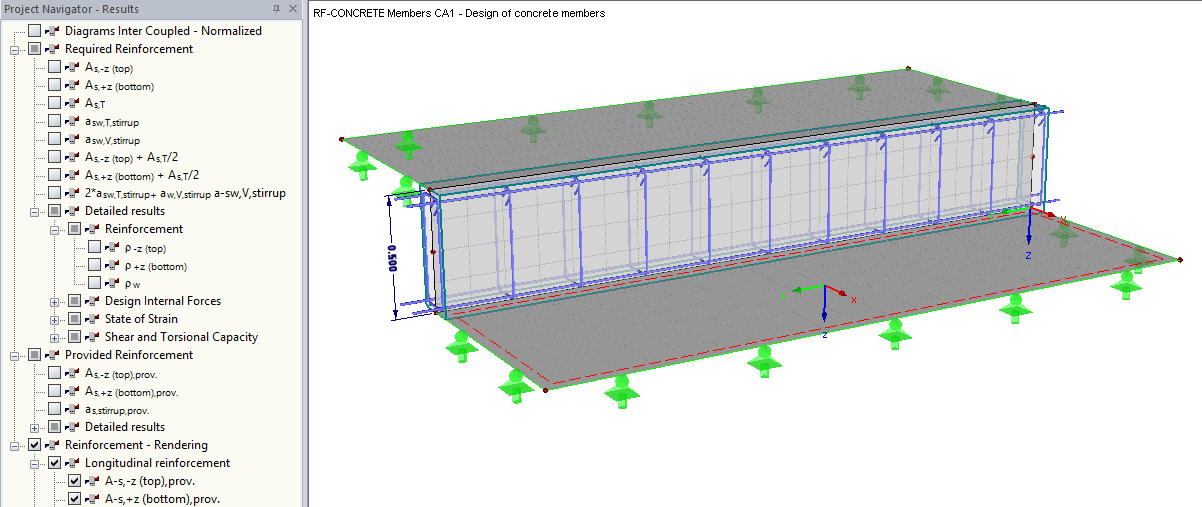Click the icon beside asw,T,stirrup

pyautogui.click(x=73, y=121)
